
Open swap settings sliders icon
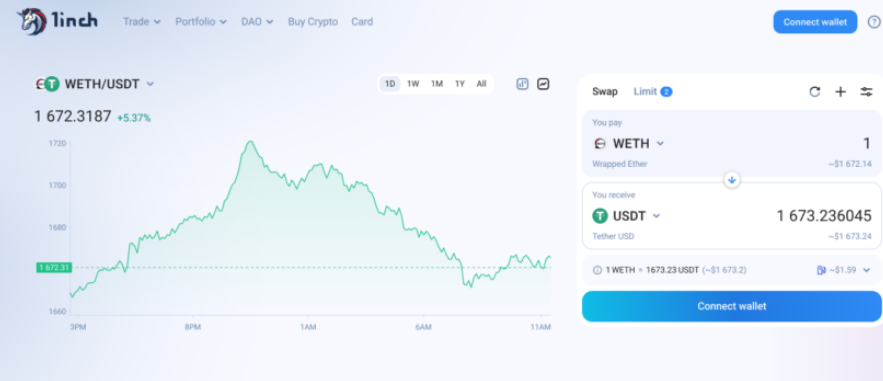(x=866, y=92)
